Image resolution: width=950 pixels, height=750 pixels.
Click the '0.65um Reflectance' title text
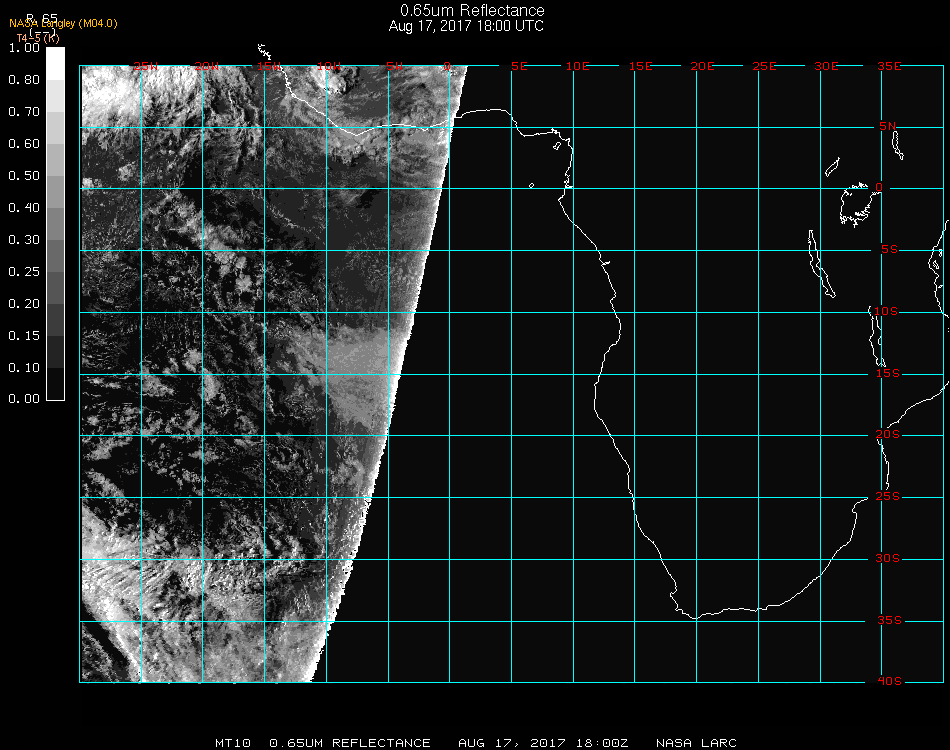point(472,10)
